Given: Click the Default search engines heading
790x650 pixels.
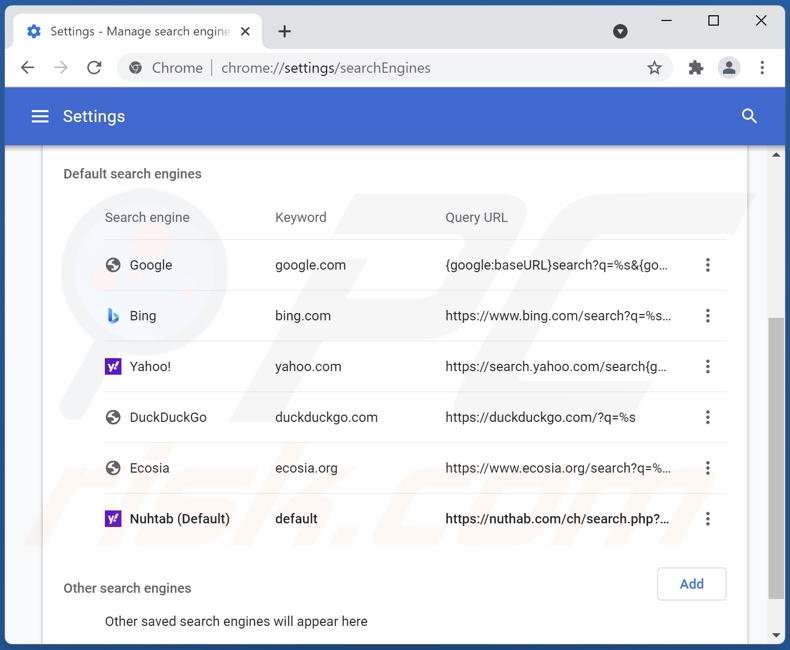Looking at the screenshot, I should coord(132,174).
